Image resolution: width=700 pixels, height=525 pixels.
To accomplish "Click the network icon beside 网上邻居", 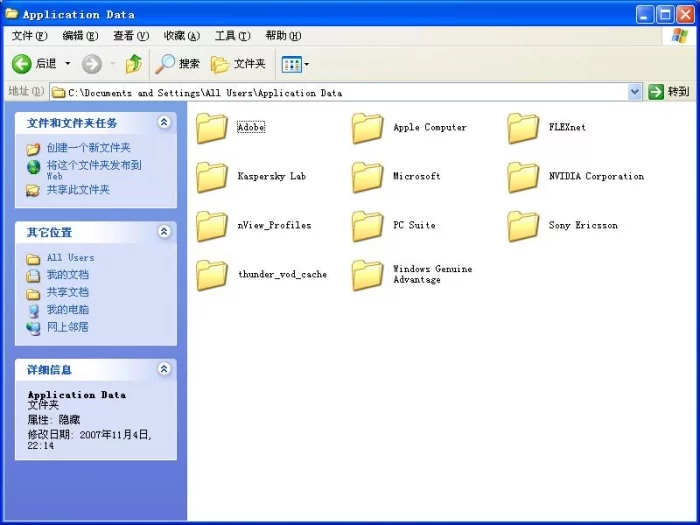I will (33, 328).
